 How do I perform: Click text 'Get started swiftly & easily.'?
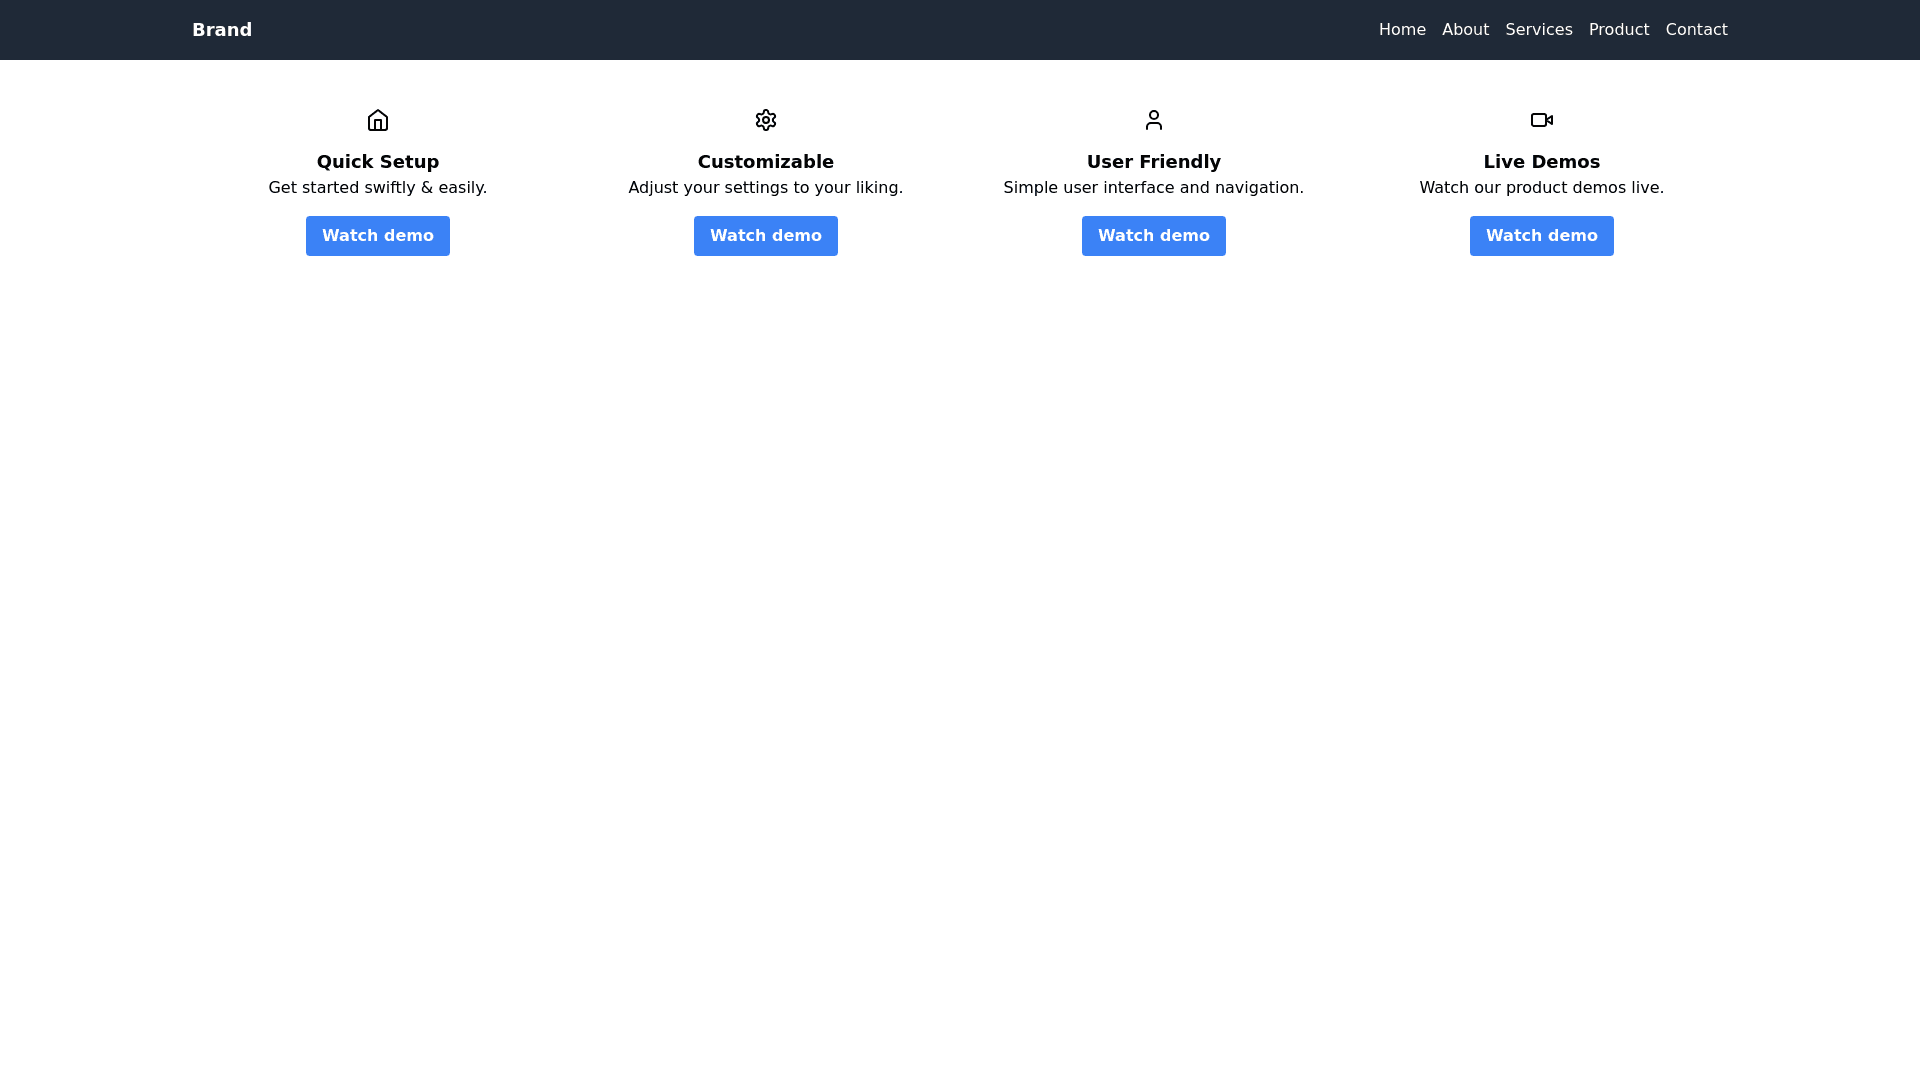(x=378, y=188)
